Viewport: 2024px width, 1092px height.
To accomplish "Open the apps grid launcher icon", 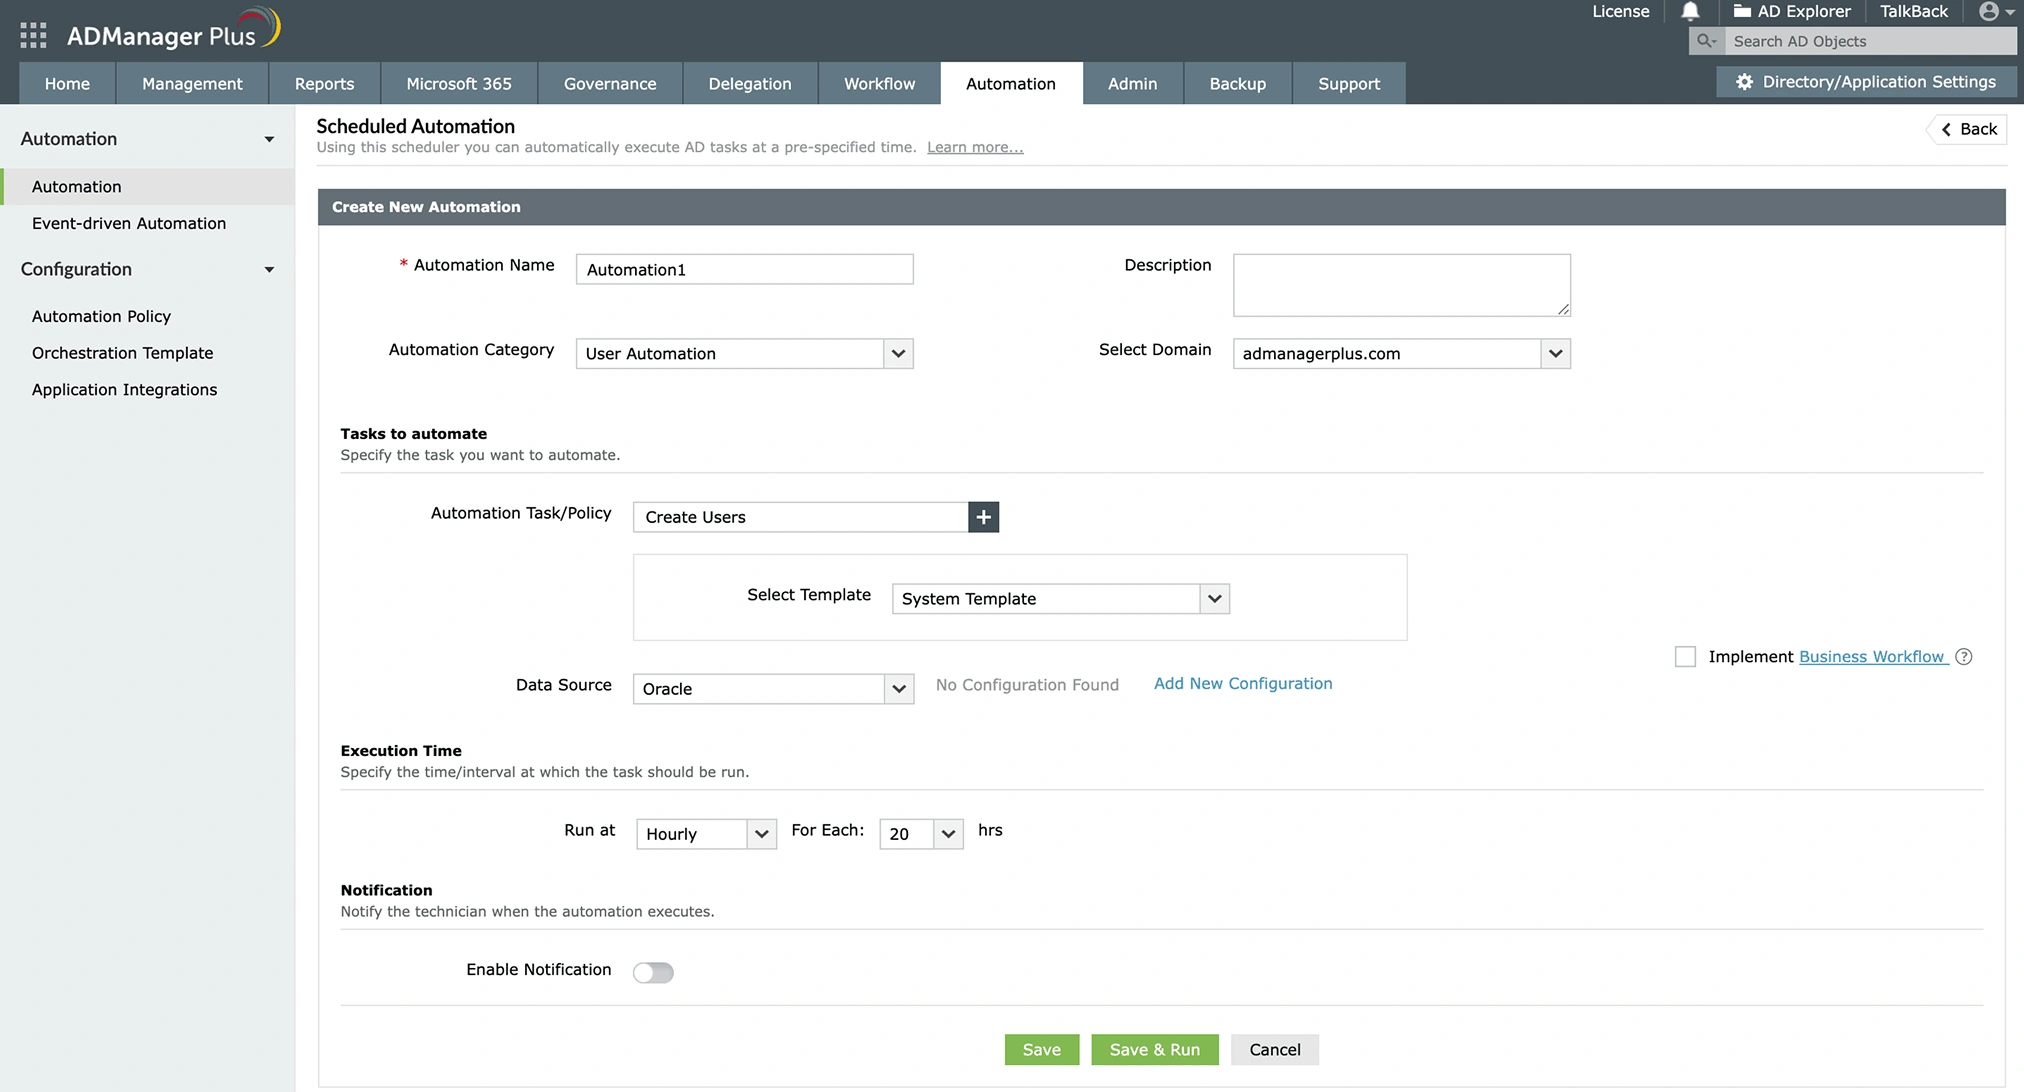I will coord(33,36).
